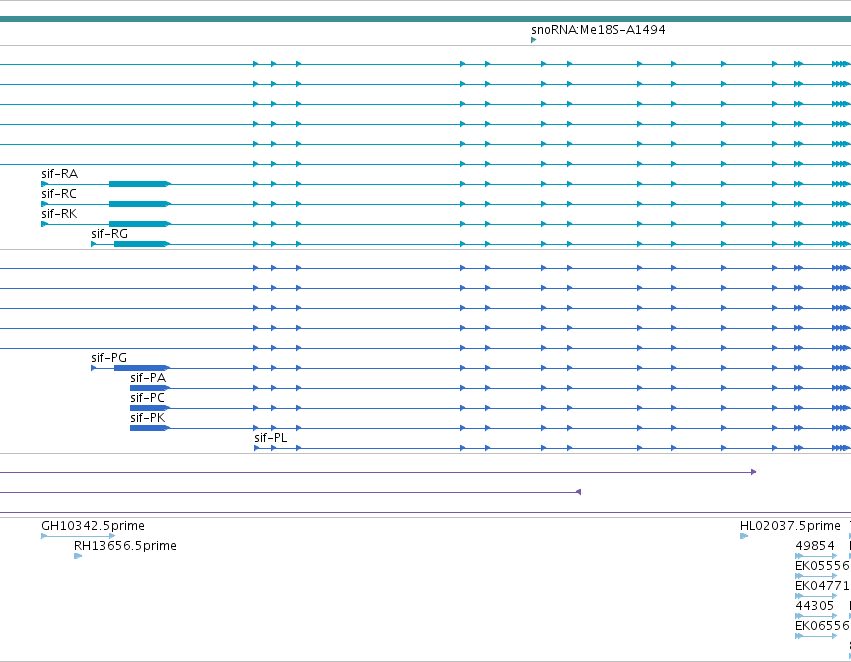Viewport: 851px width, 662px height.
Task: Click the HL02037.5prime arrow glyph
Action: 744,536
